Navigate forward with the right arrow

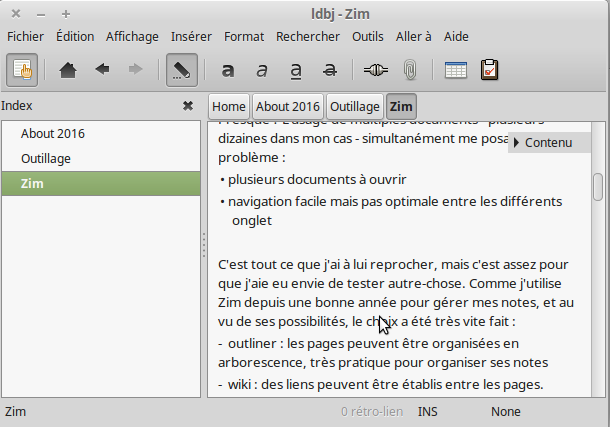point(136,70)
